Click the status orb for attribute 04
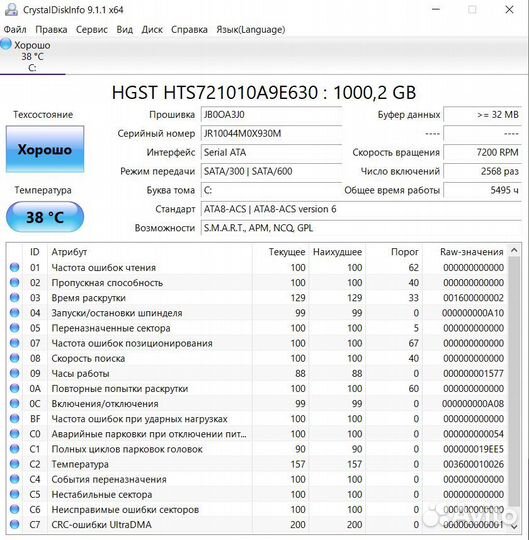The height and width of the screenshot is (540, 529). pyautogui.click(x=14, y=313)
